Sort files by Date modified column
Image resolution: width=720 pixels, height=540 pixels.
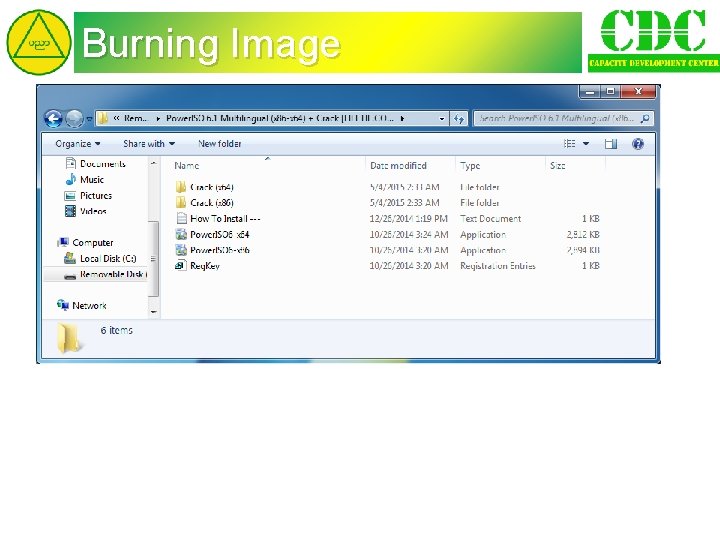pyautogui.click(x=411, y=166)
